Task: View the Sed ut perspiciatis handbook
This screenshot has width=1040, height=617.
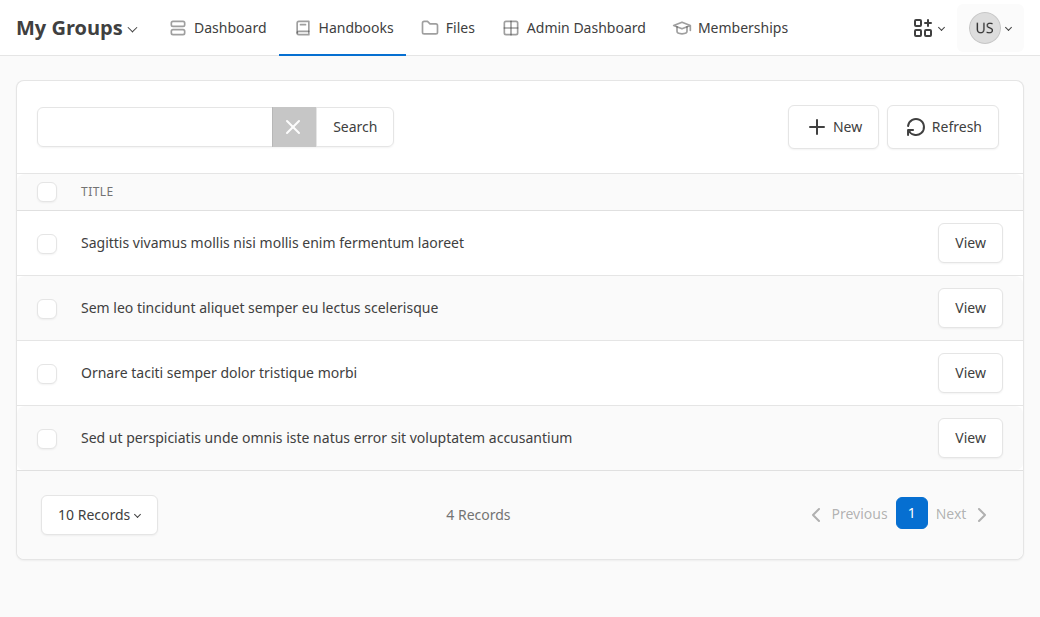Action: click(970, 438)
